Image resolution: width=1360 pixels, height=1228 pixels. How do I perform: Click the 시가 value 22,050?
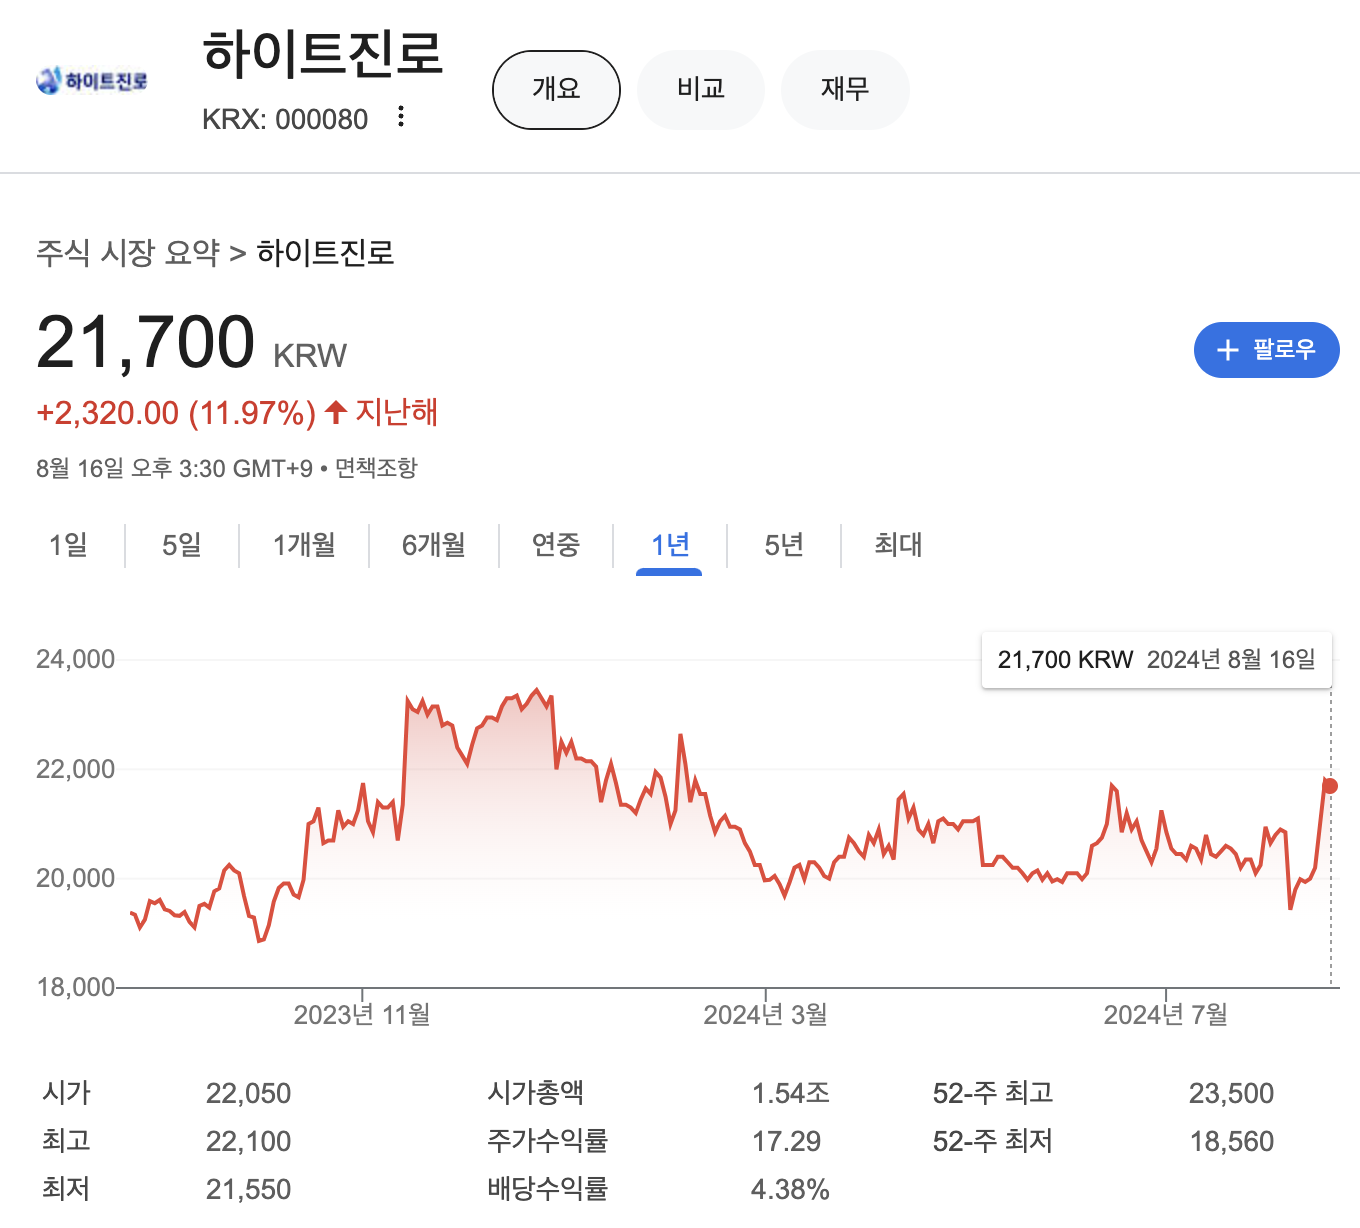coord(248,1093)
